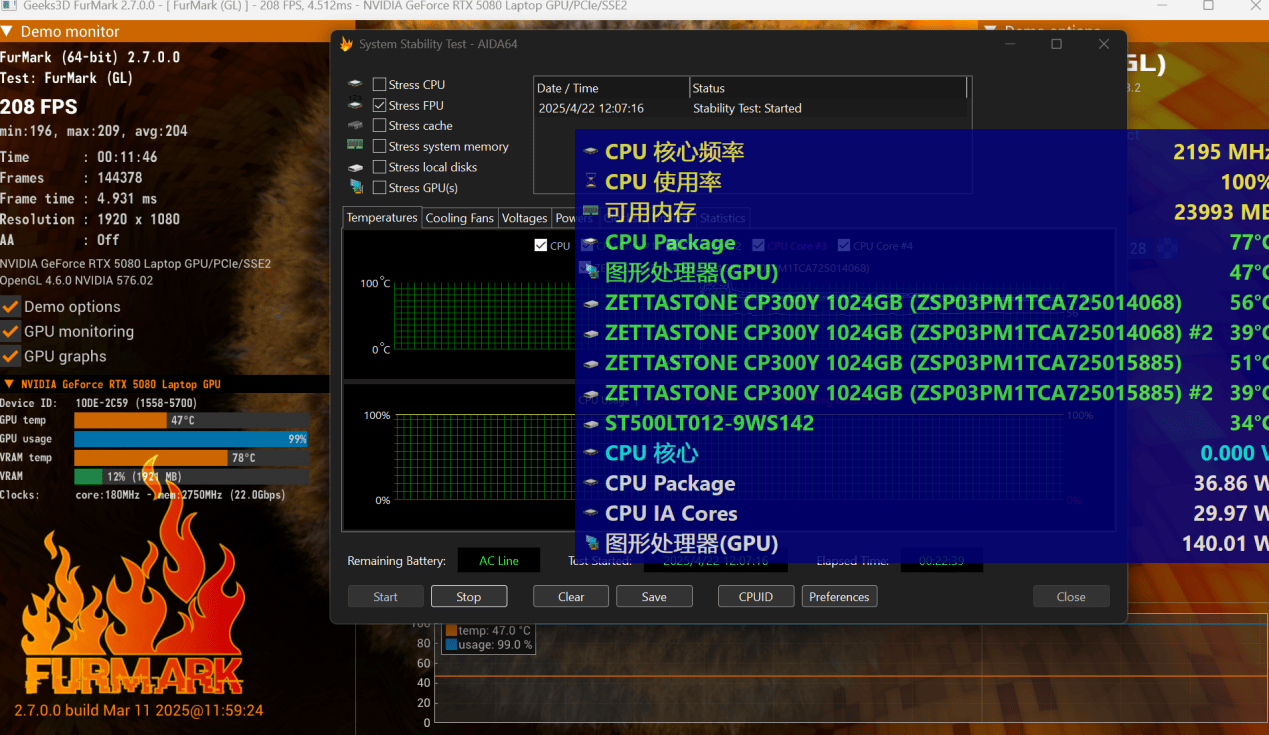
Task: Click the chip icon beside Stress CPU
Action: pos(355,84)
